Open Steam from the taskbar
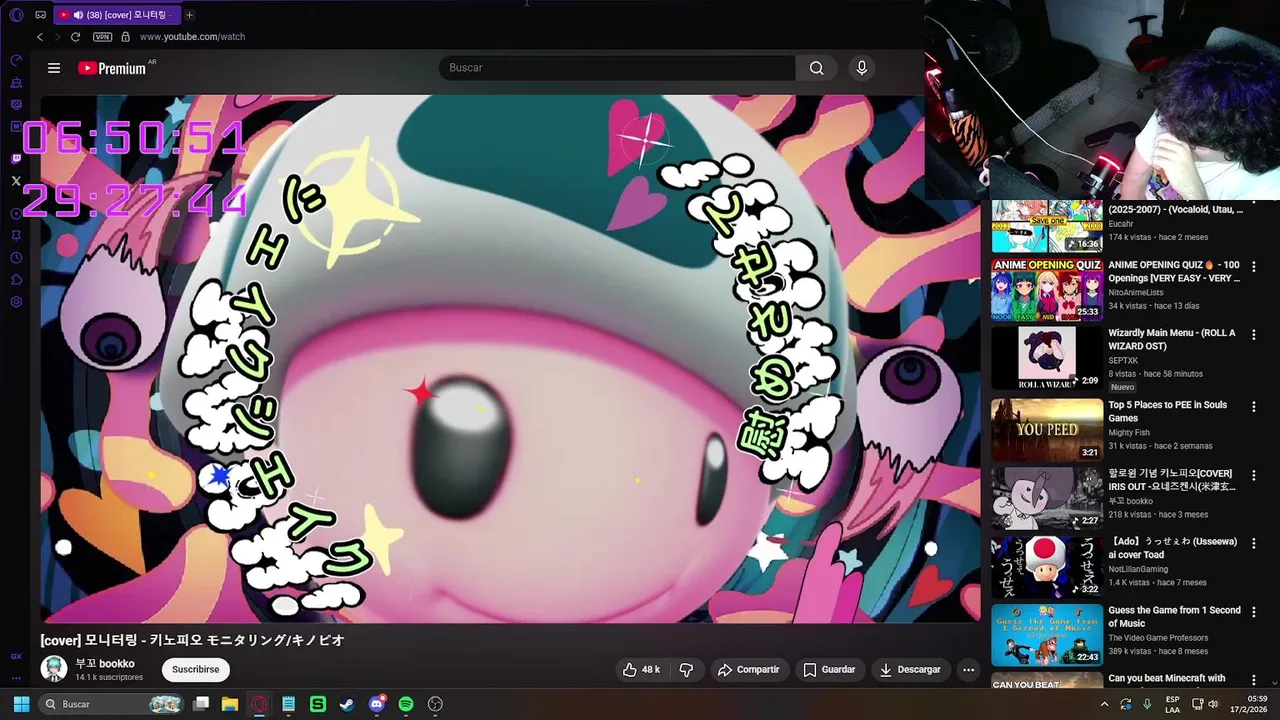This screenshot has height=720, width=1280. [x=346, y=704]
